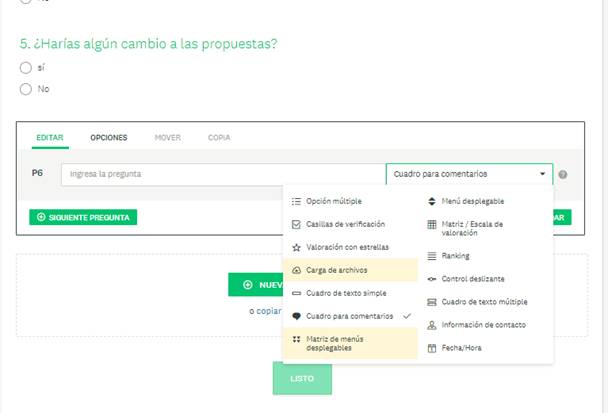Click the green LISTO button
The width and height of the screenshot is (608, 413).
(302, 379)
